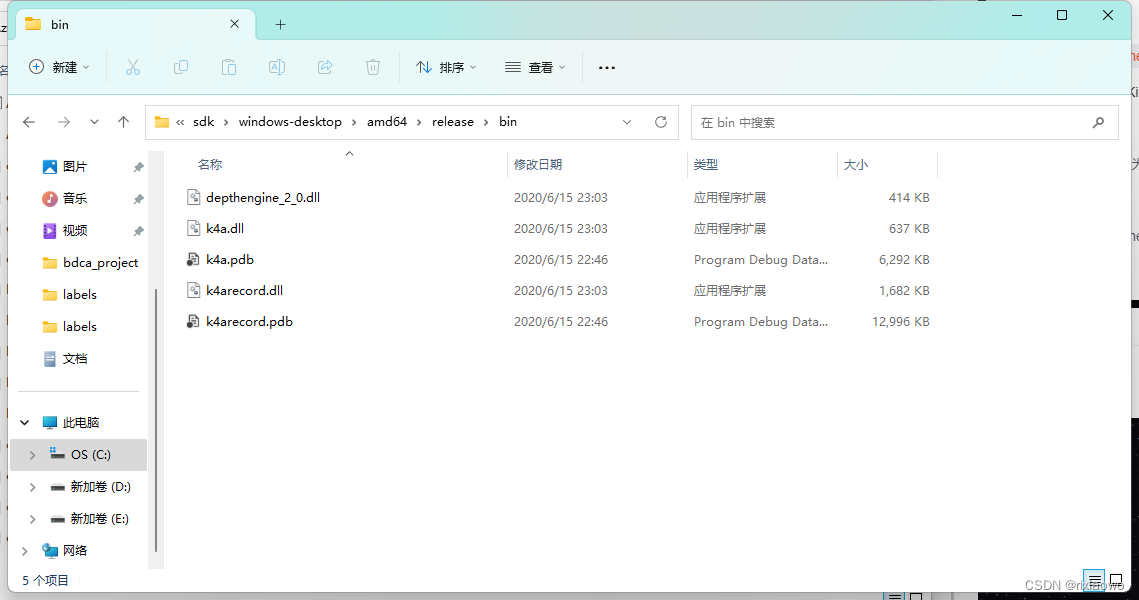Click the Copy icon in the toolbar
Image resolution: width=1139 pixels, height=600 pixels.
[x=181, y=67]
